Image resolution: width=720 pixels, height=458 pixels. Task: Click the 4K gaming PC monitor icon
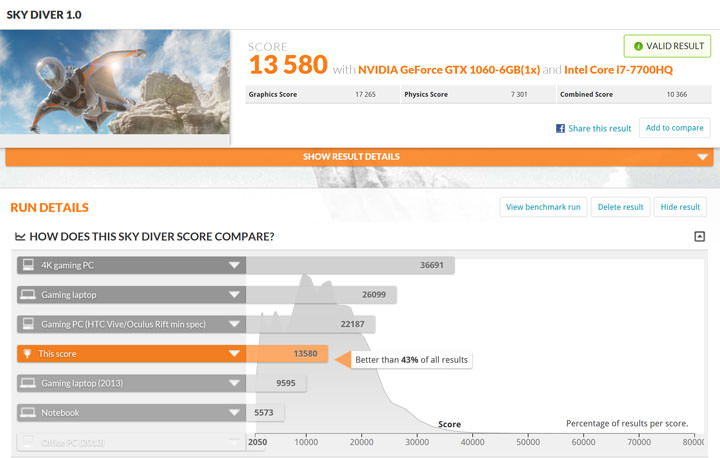[29, 266]
